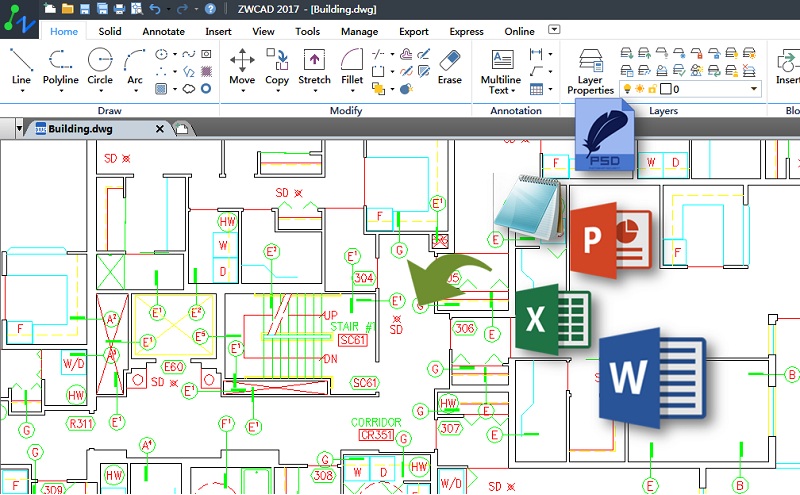Open the layer list dropdown arrow
The image size is (800, 495).
pyautogui.click(x=754, y=89)
